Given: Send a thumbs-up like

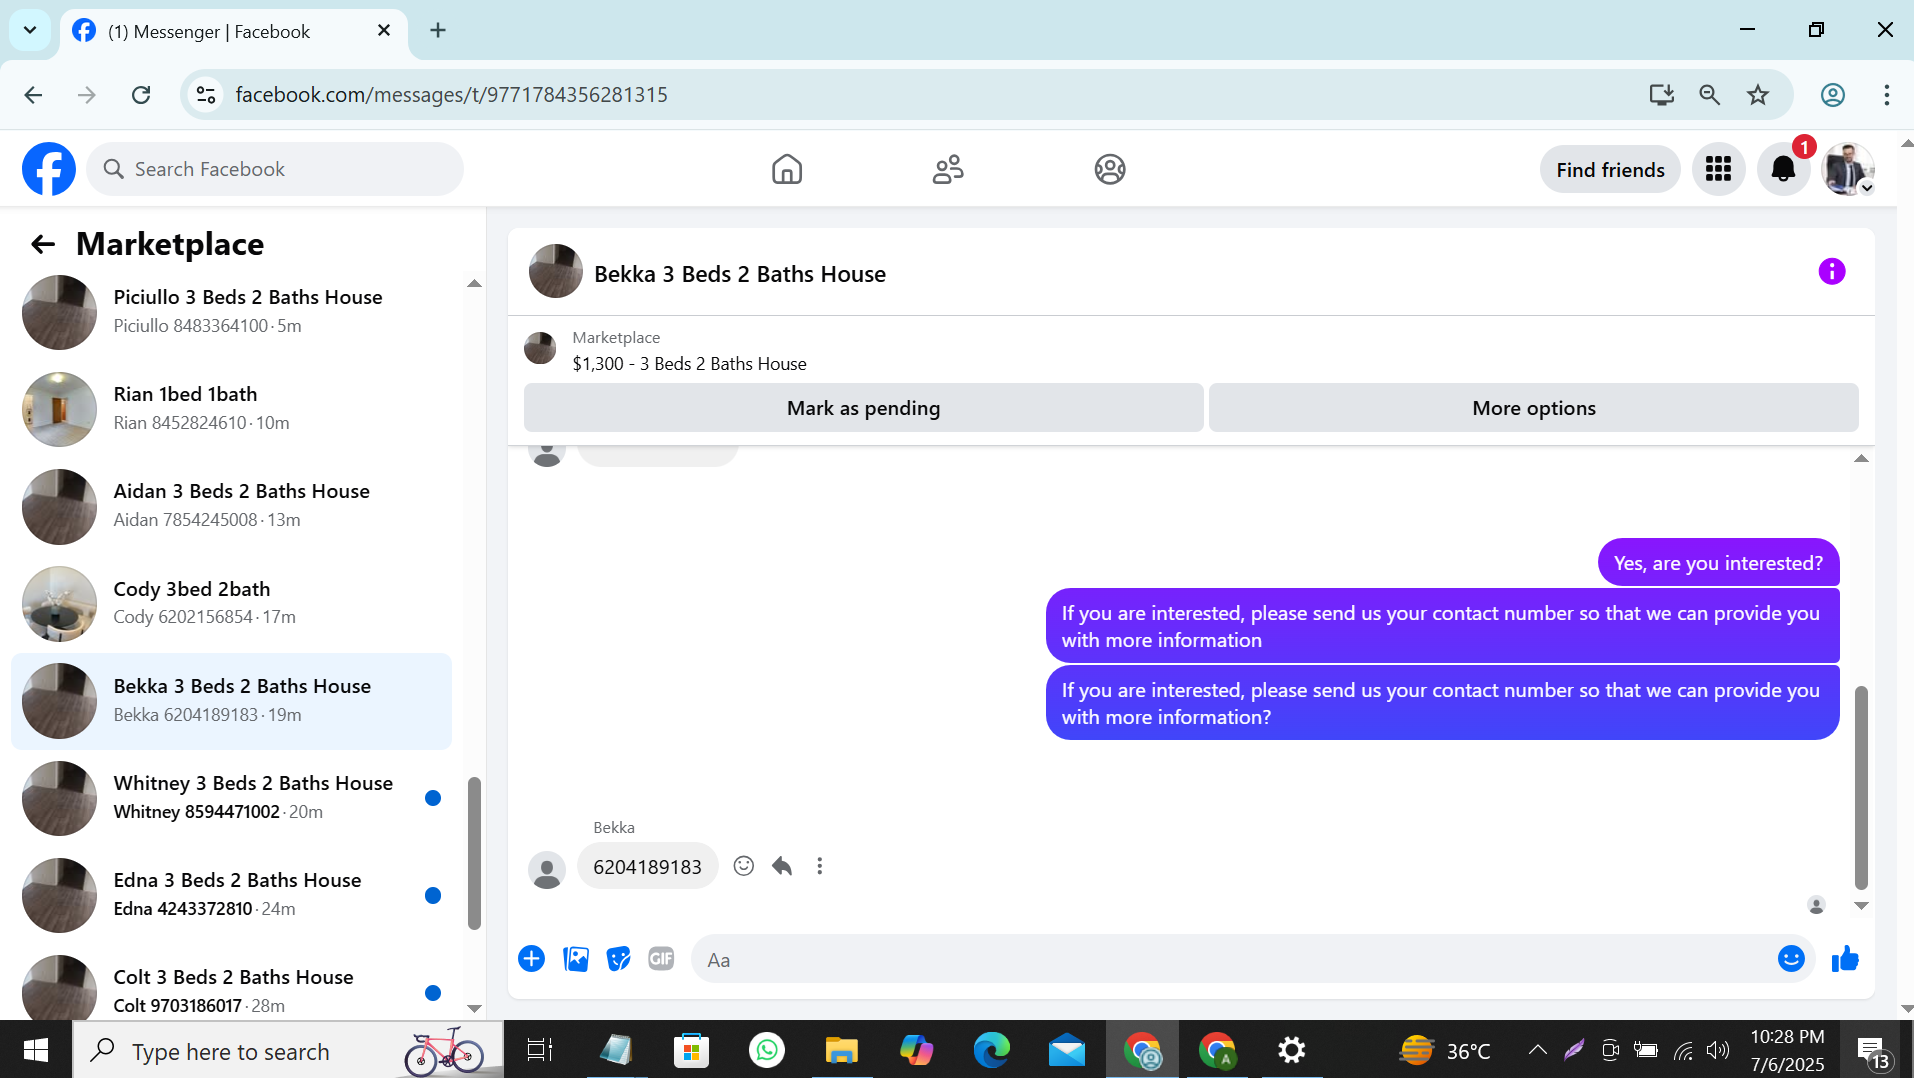Looking at the screenshot, I should (1845, 959).
